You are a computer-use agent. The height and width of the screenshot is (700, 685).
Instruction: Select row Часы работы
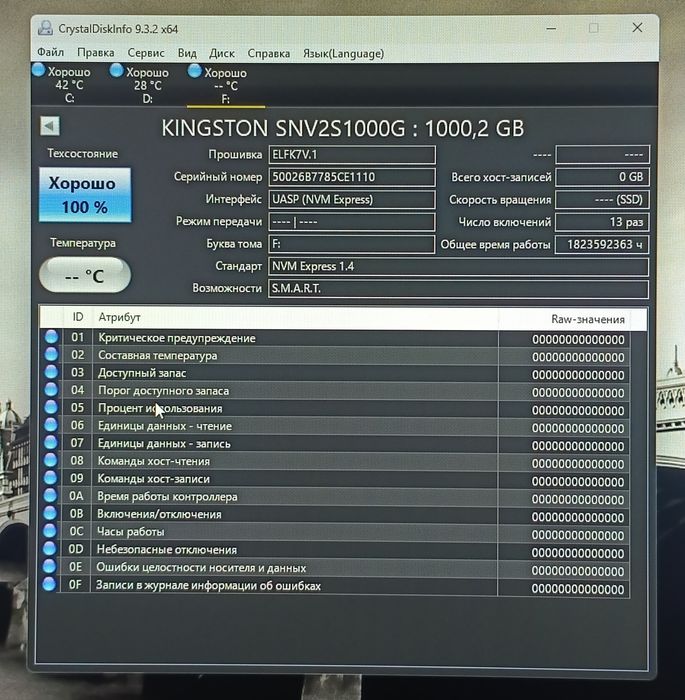point(336,533)
